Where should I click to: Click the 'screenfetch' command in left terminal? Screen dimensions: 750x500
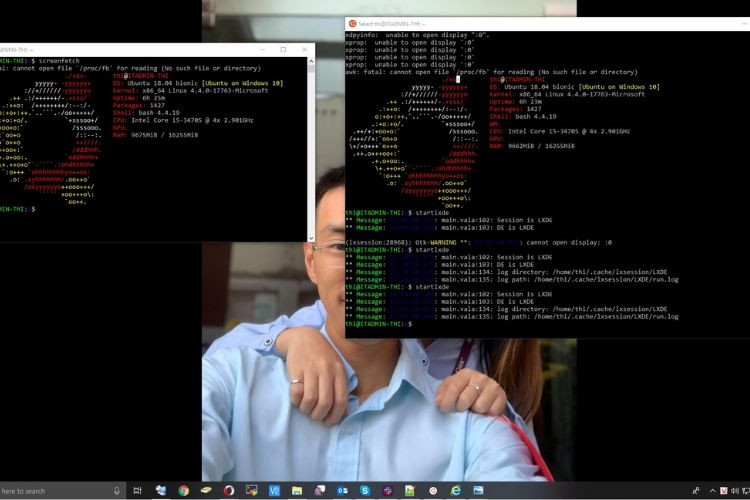59,61
